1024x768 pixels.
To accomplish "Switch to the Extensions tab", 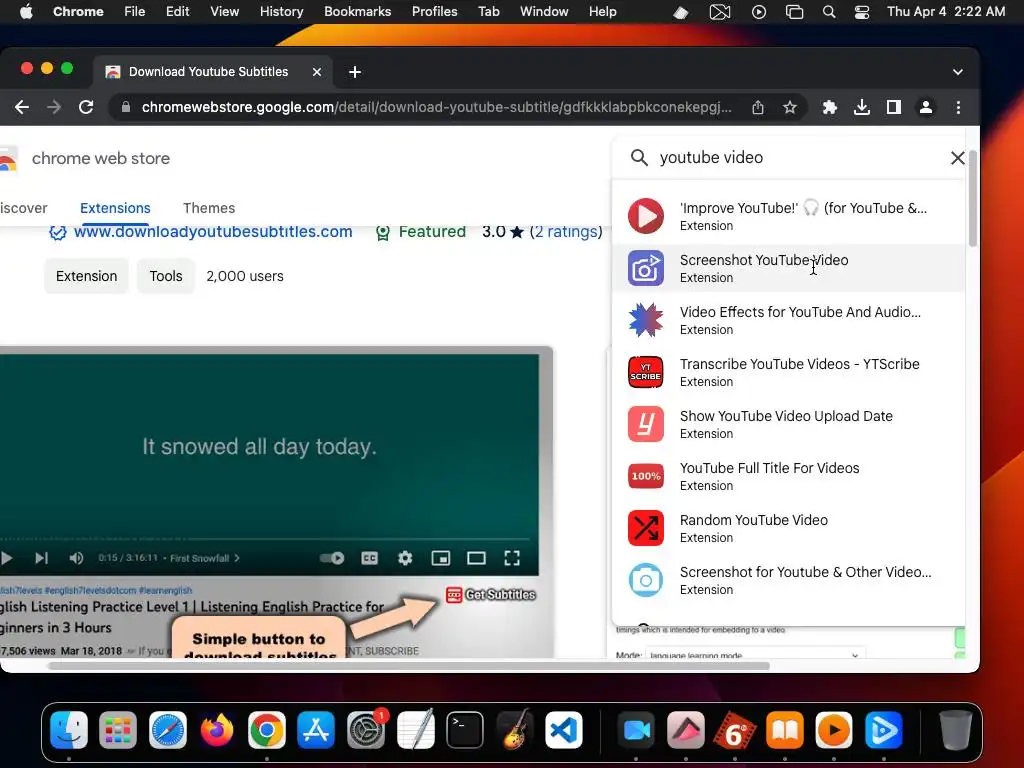I will coord(115,208).
